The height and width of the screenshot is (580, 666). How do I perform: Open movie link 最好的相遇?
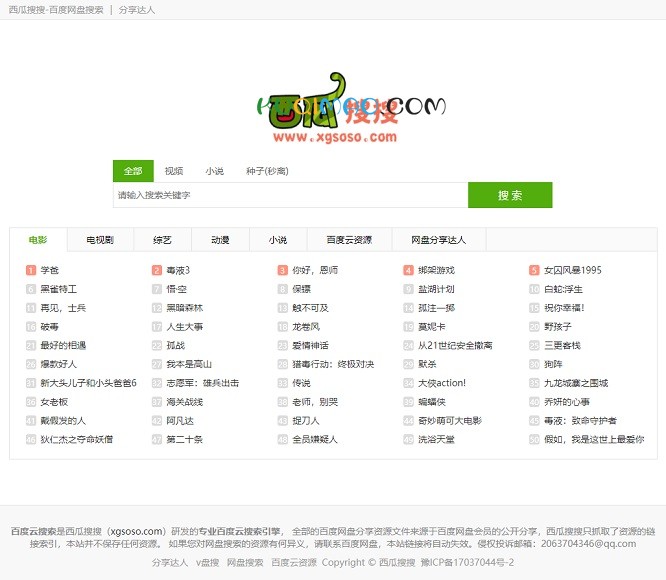(x=63, y=346)
